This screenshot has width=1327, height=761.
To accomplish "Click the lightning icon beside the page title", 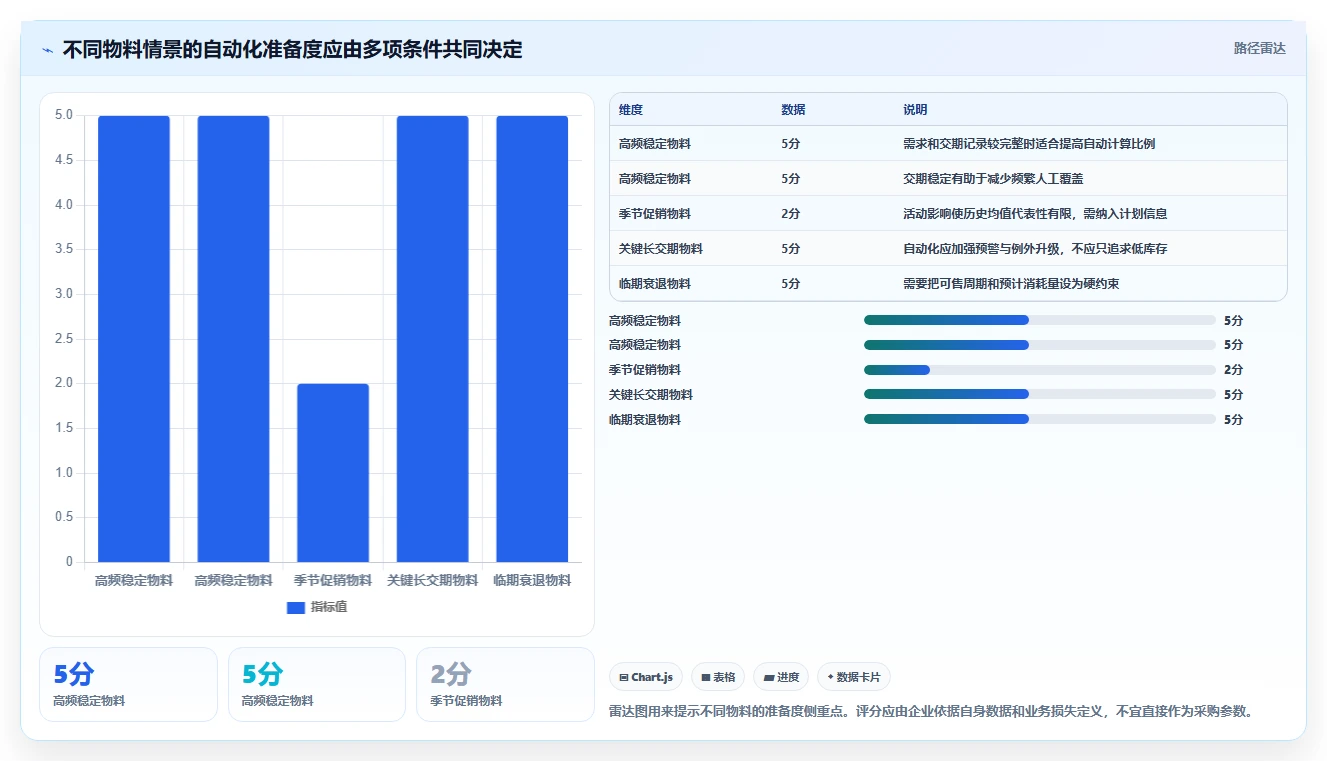I will click(x=48, y=50).
